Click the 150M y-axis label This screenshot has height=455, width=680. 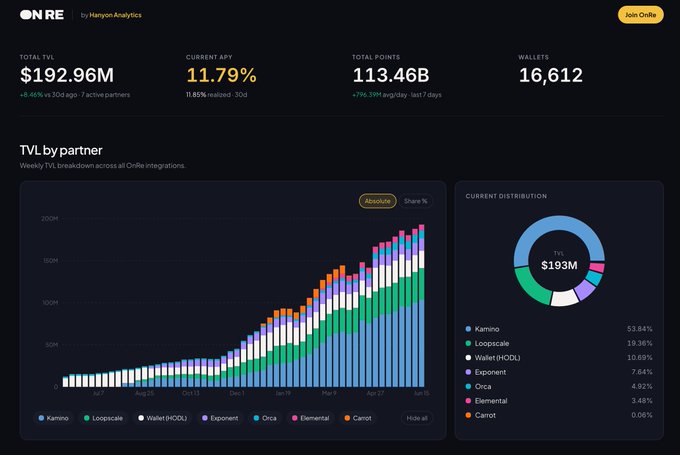pyautogui.click(x=50, y=261)
